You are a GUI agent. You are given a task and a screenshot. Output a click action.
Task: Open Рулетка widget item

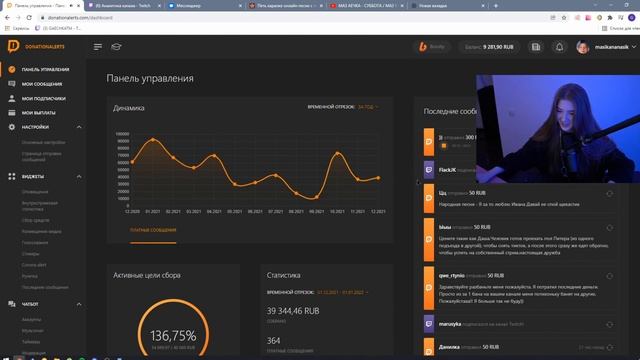[x=29, y=276]
